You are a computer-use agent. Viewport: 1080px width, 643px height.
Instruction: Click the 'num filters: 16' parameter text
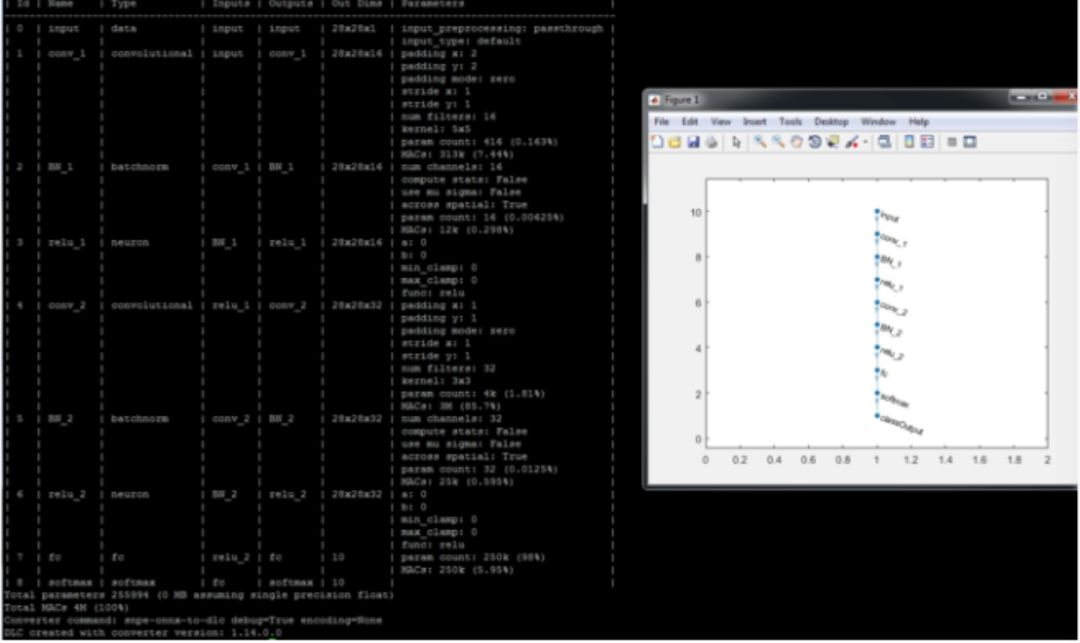pos(448,117)
